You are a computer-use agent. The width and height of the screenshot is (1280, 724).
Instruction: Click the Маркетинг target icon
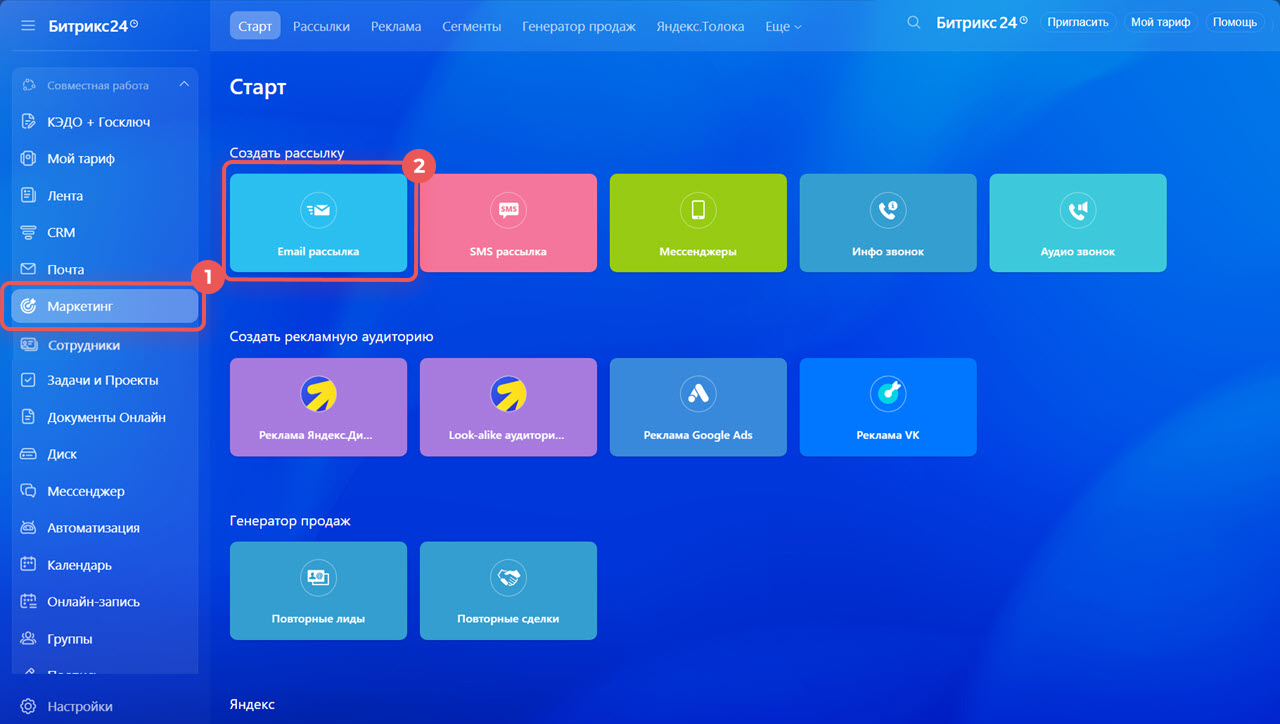(28, 306)
